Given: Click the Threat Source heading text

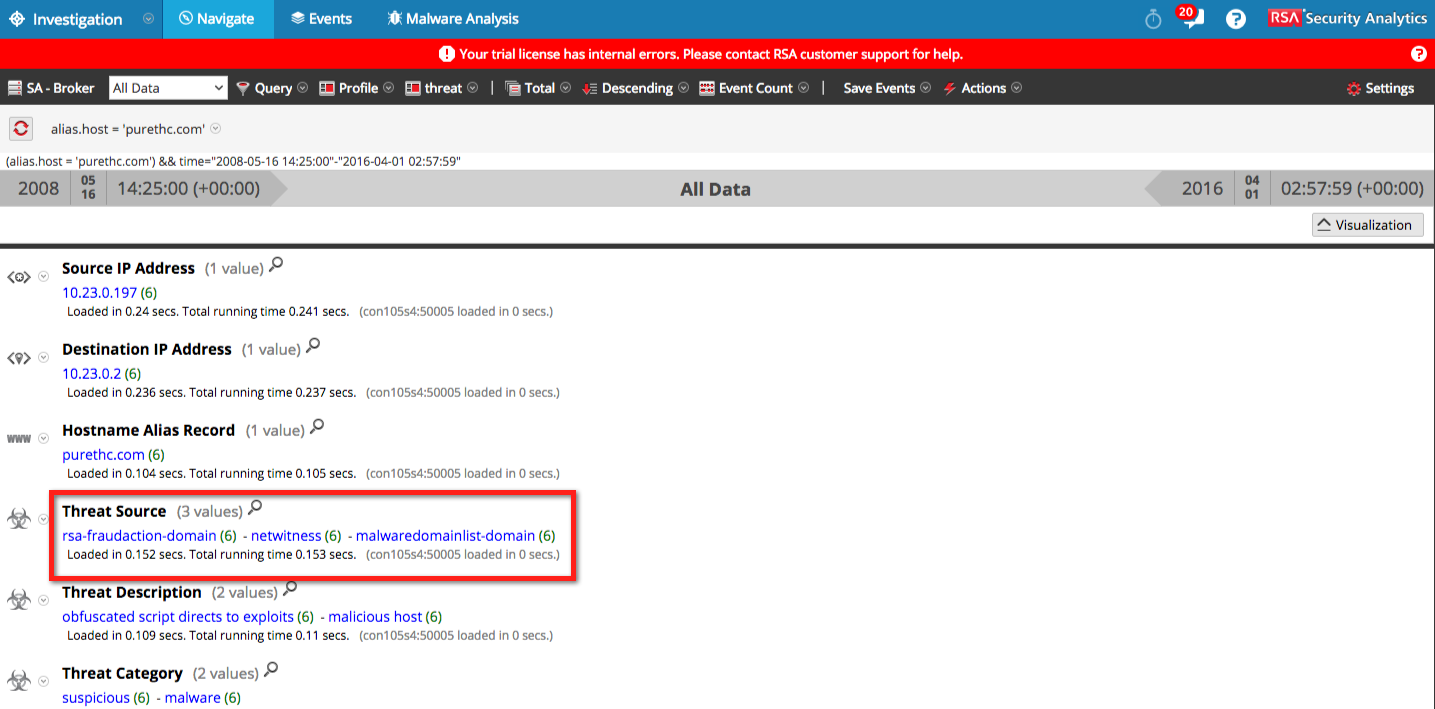Looking at the screenshot, I should pyautogui.click(x=114, y=511).
